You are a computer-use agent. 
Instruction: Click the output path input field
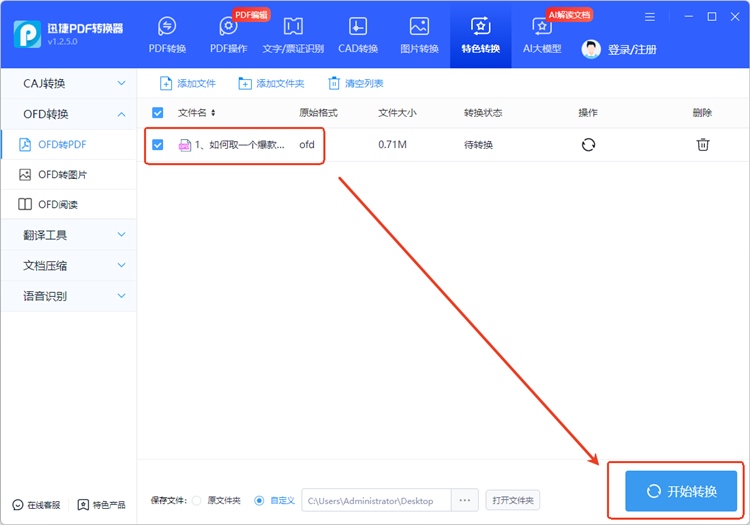pos(376,501)
